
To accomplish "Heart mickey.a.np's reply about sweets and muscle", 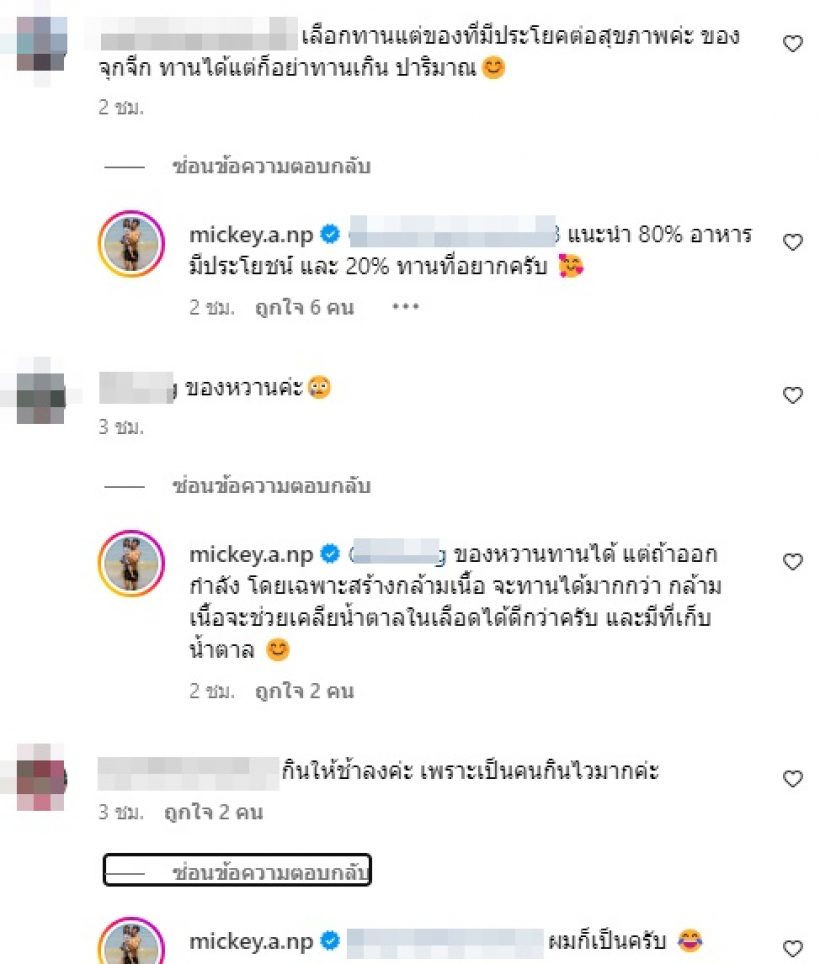I will 793,561.
